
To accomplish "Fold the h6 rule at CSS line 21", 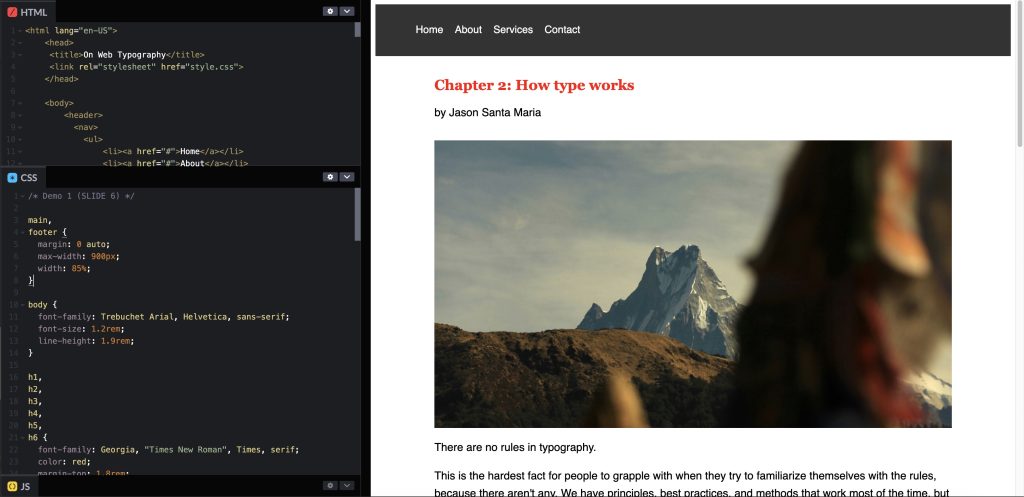I will point(21,438).
